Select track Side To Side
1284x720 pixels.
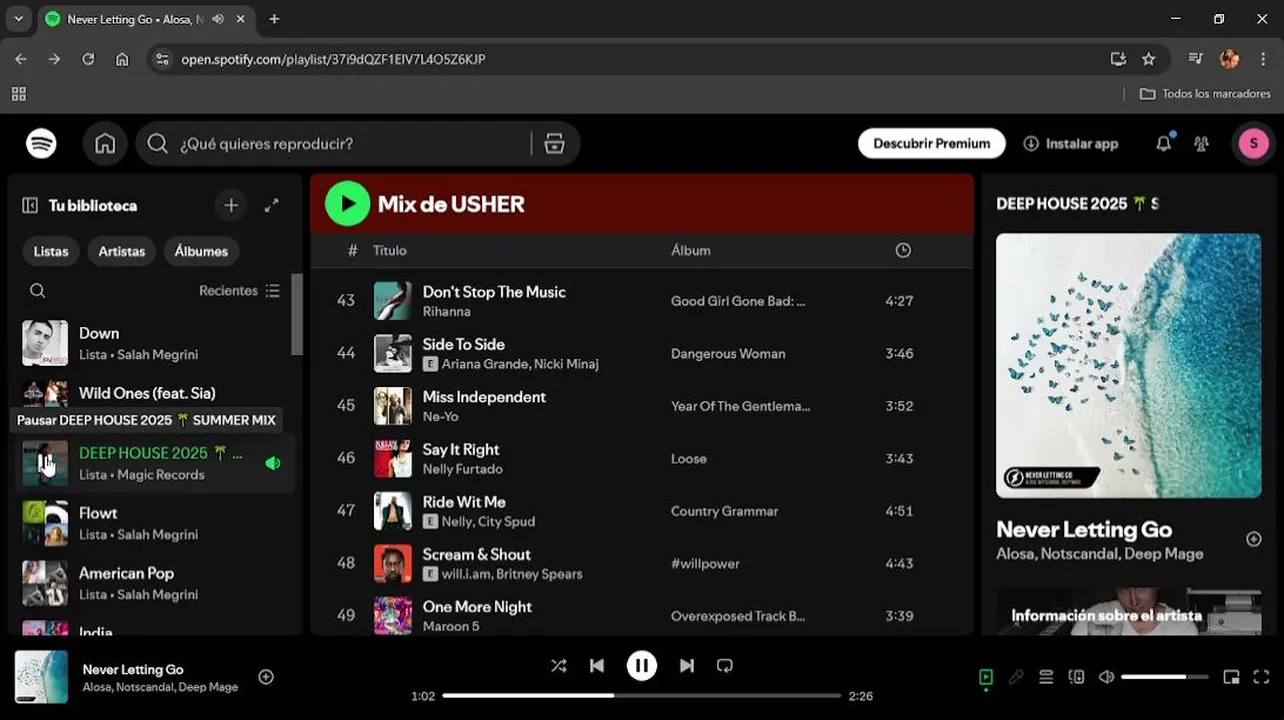click(463, 344)
